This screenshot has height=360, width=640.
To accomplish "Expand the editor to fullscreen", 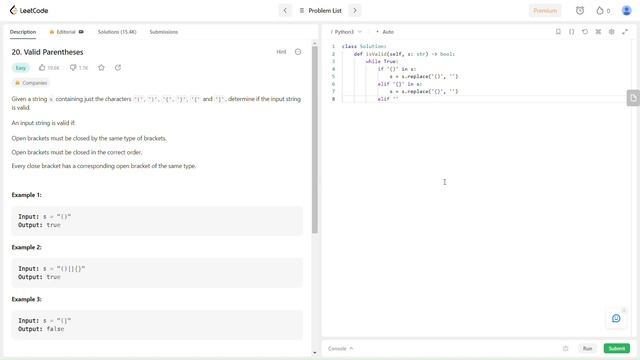I will (x=625, y=32).
